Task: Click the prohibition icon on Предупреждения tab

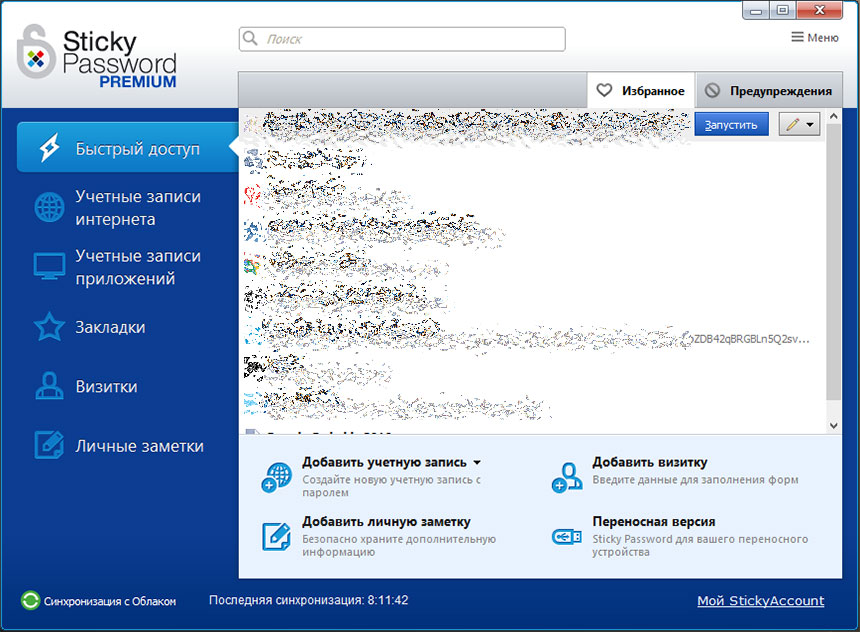Action: (x=712, y=90)
